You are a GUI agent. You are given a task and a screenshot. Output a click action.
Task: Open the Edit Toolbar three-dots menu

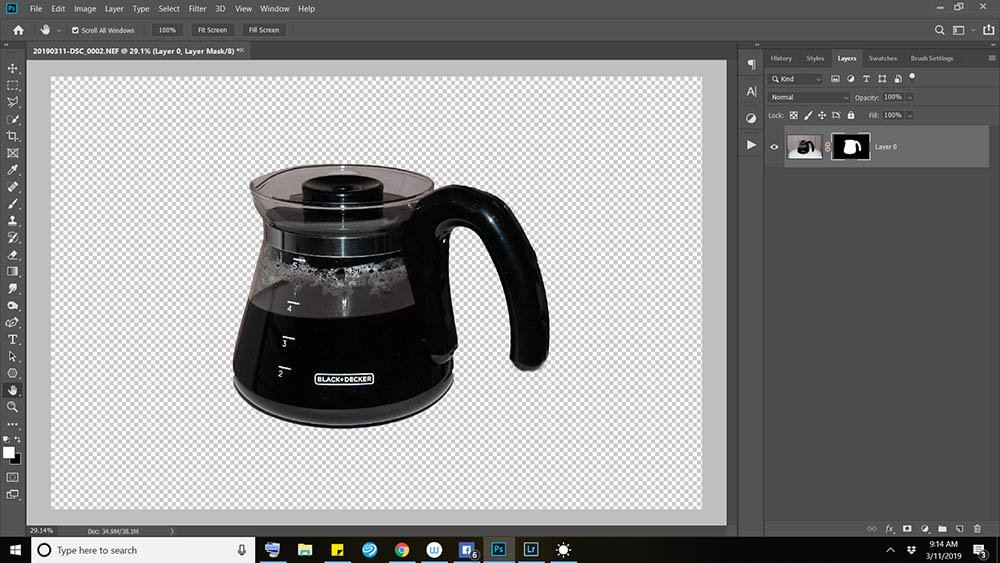[x=12, y=424]
